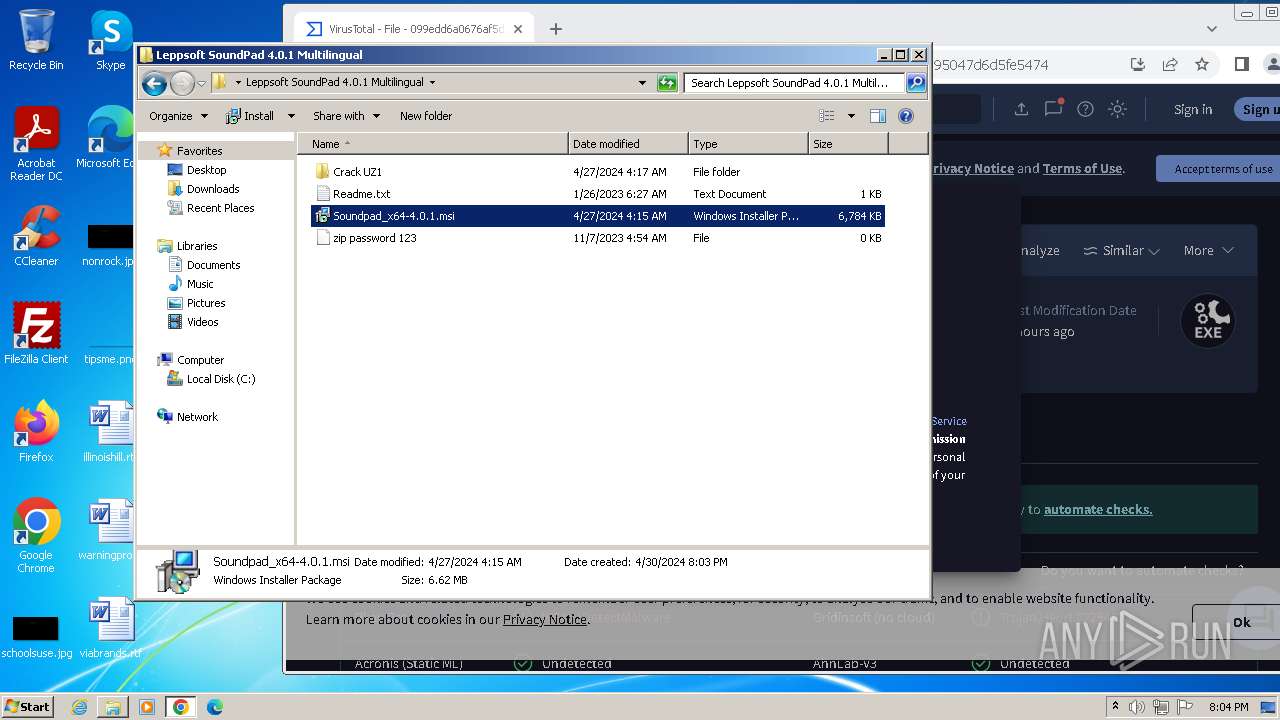
Task: Expand the VirusTotal More dropdown
Action: (1209, 251)
